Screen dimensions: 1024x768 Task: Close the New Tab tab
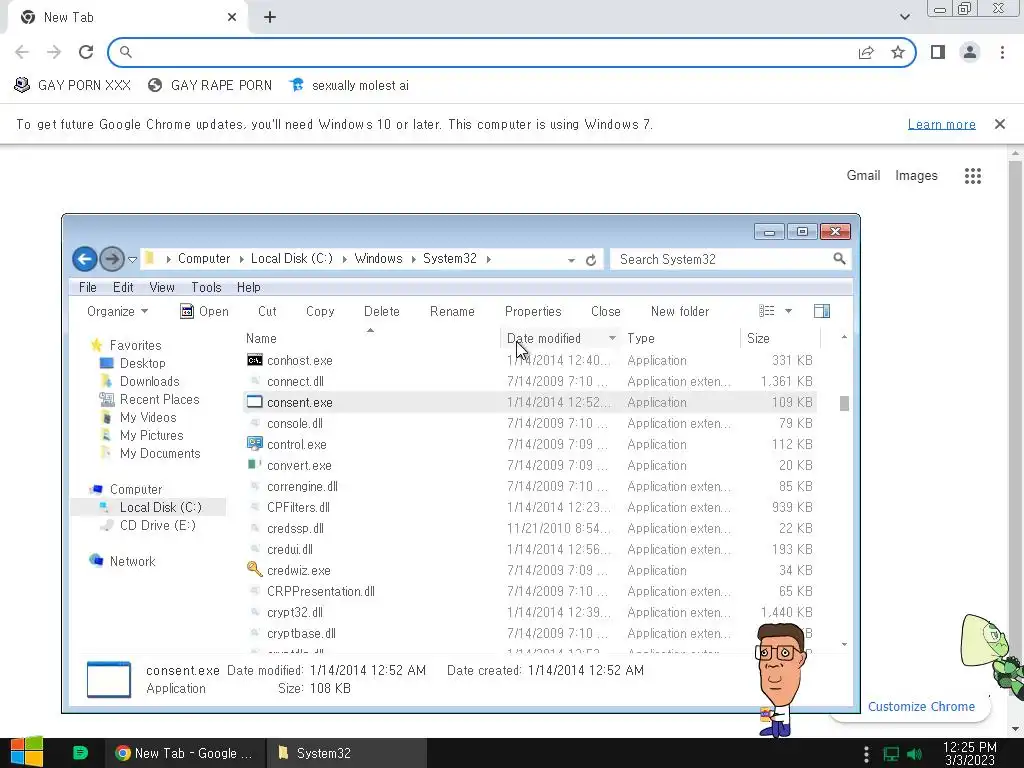[x=232, y=18]
